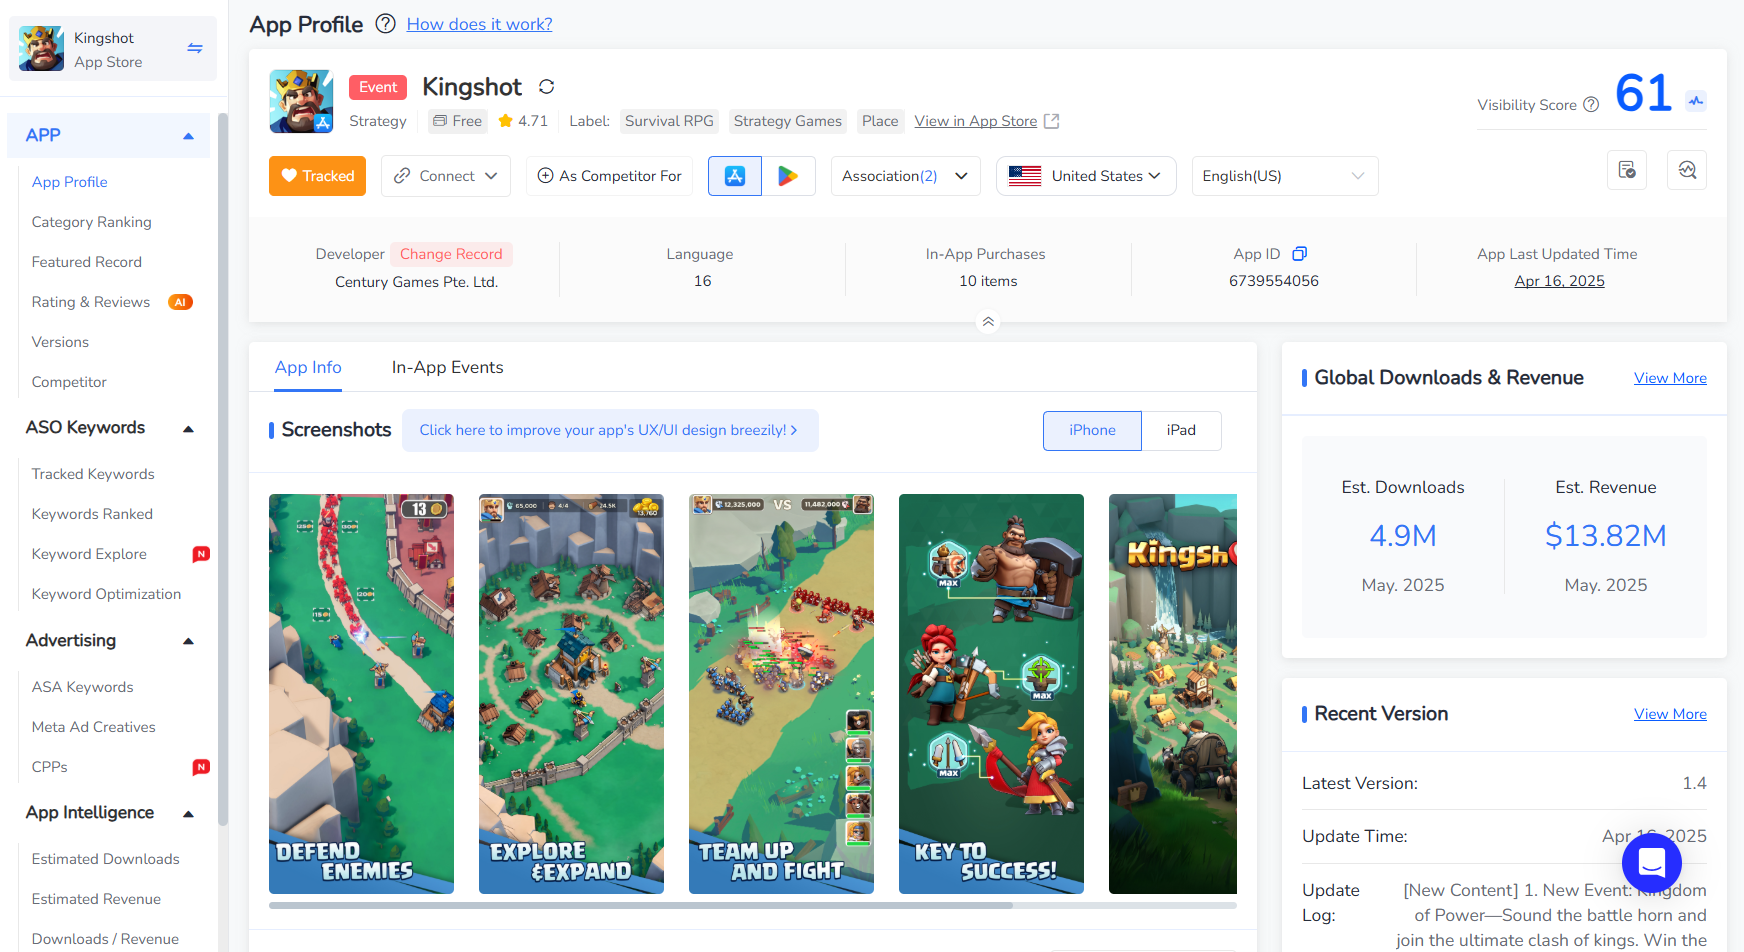Viewport: 1744px width, 952px height.
Task: Click the Kingshot avatar in the sidebar
Action: (41, 48)
